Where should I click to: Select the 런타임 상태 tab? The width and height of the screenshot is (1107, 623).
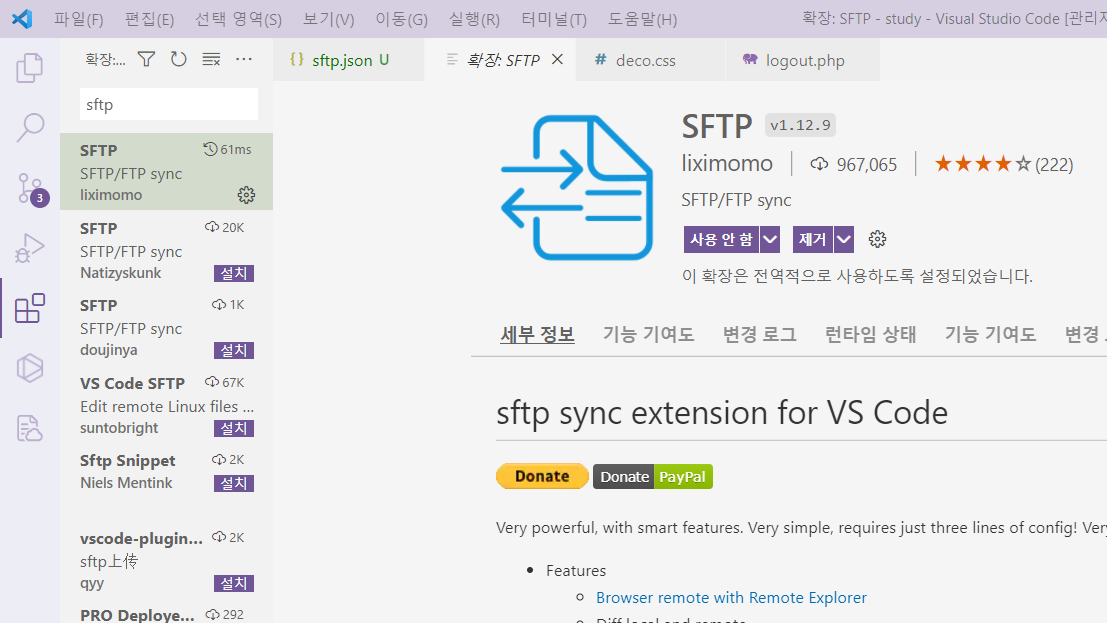pos(870,334)
